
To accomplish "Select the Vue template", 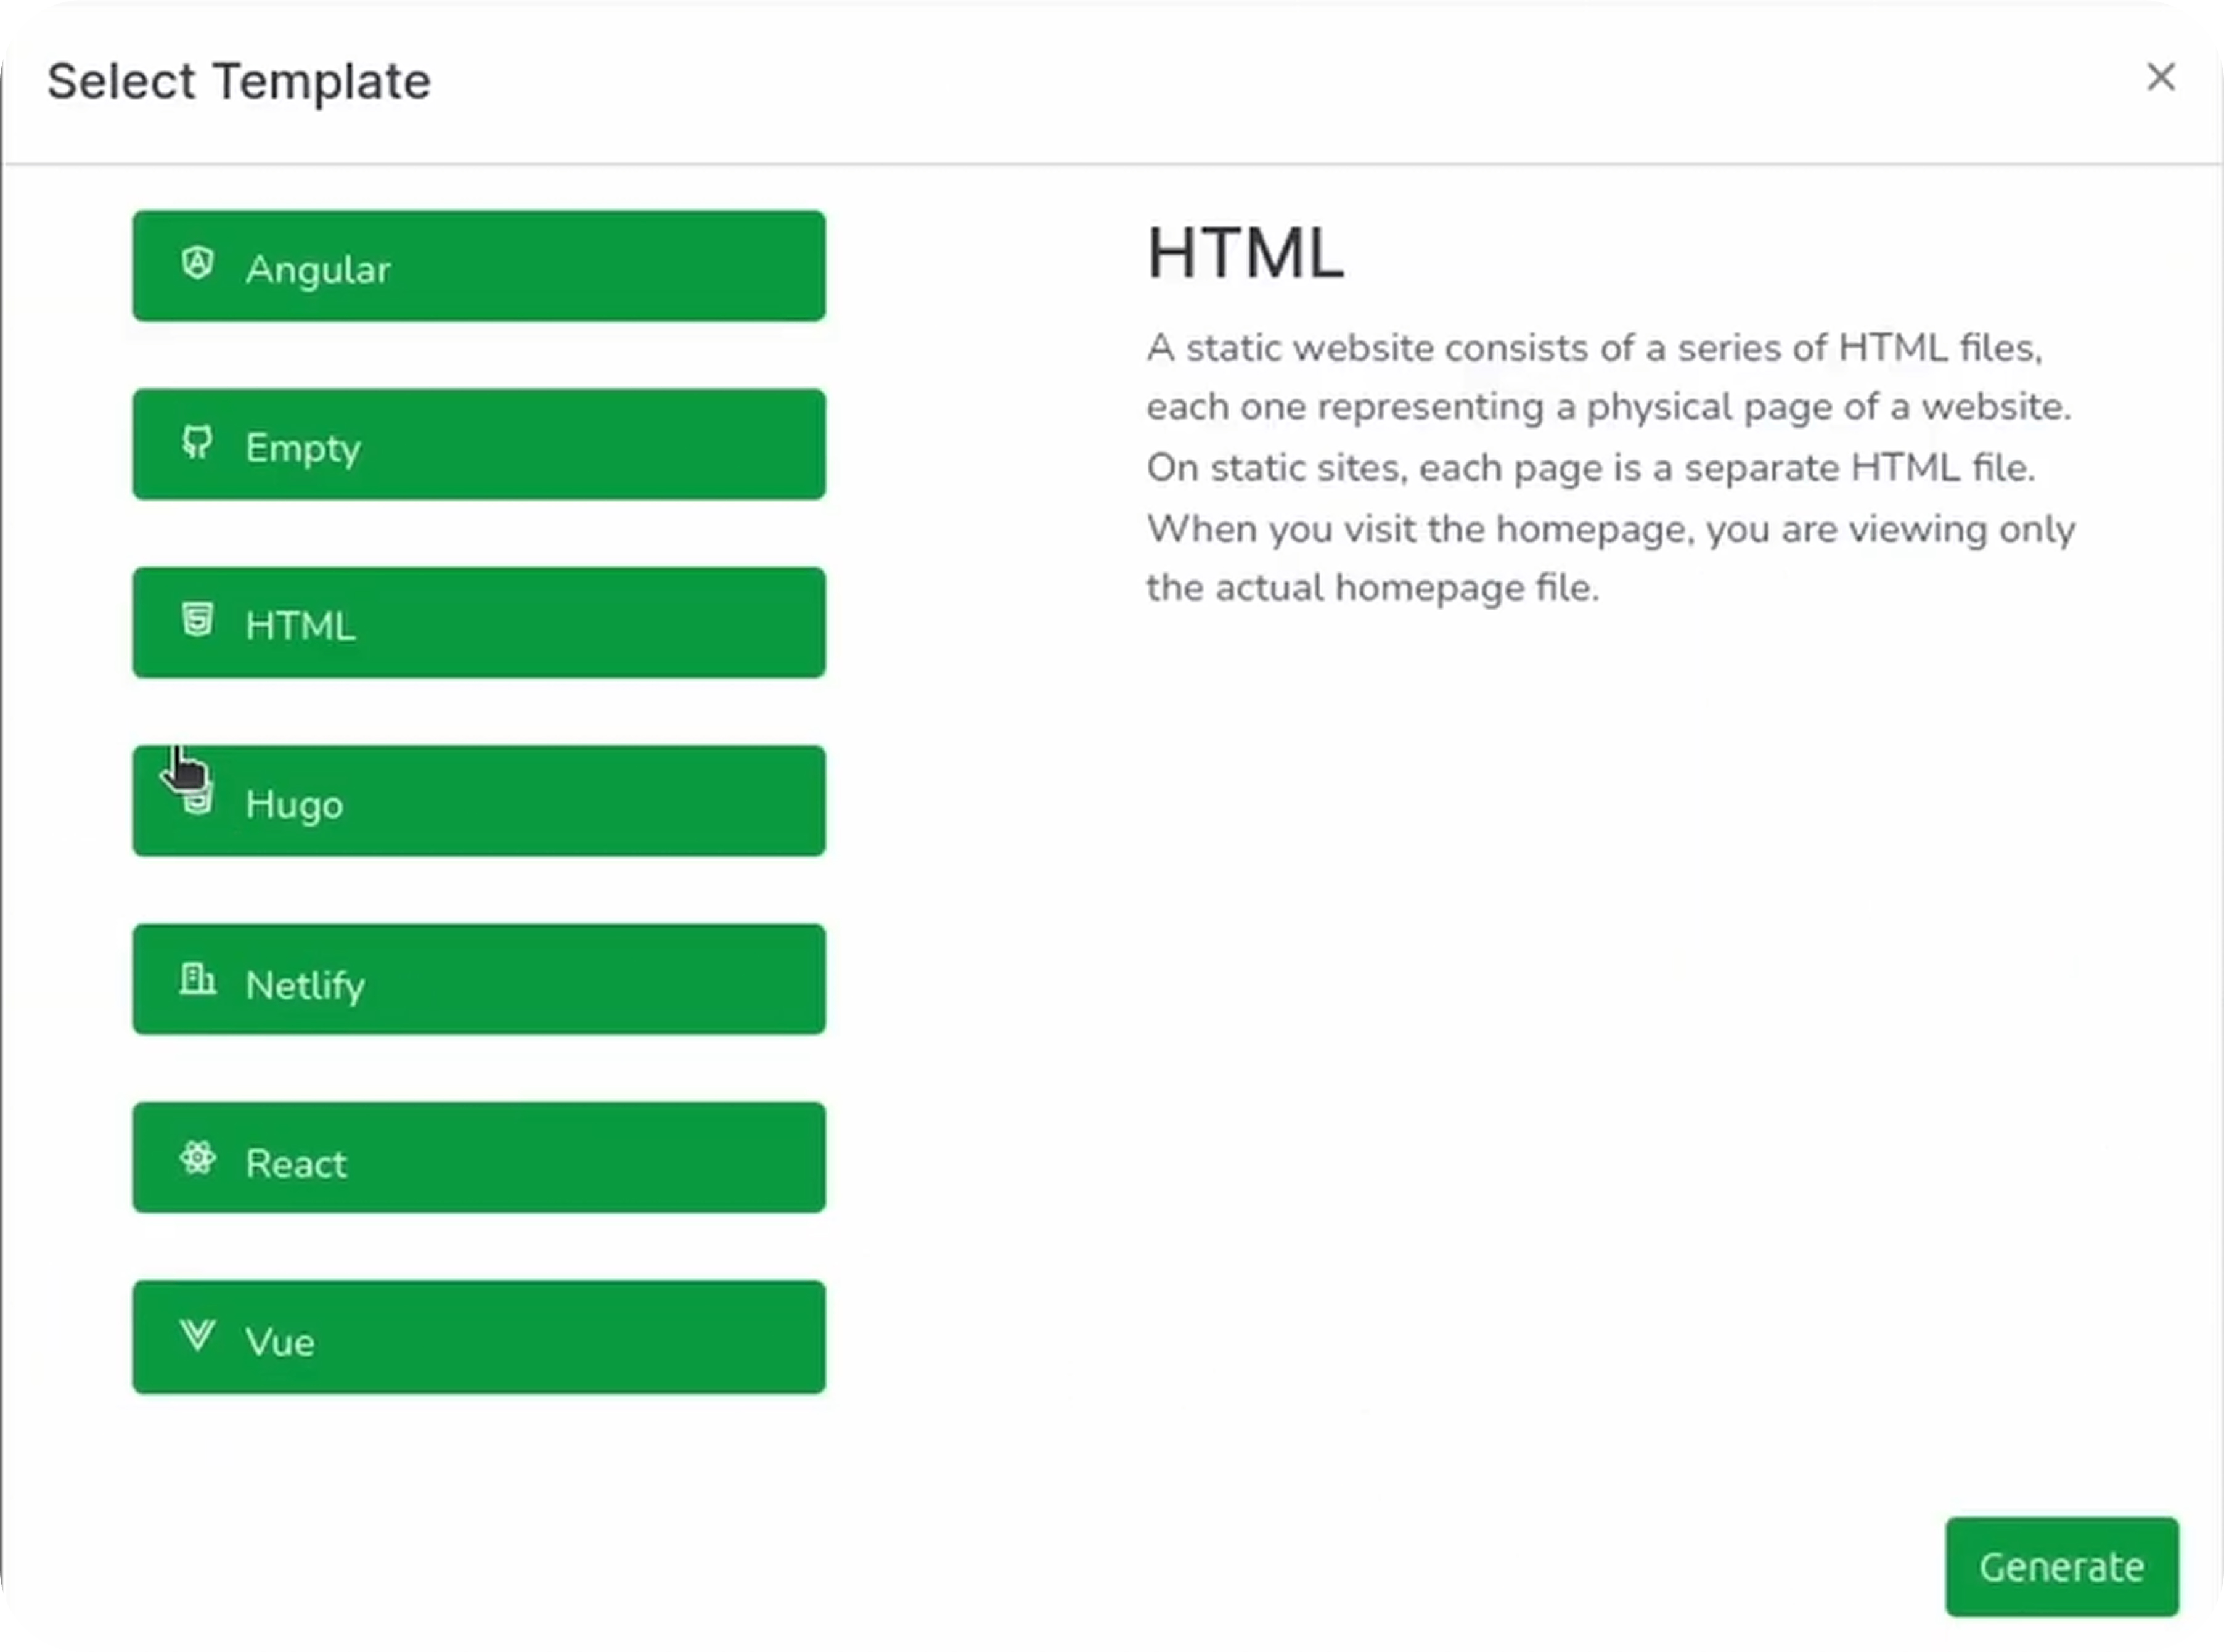I will tap(478, 1337).
